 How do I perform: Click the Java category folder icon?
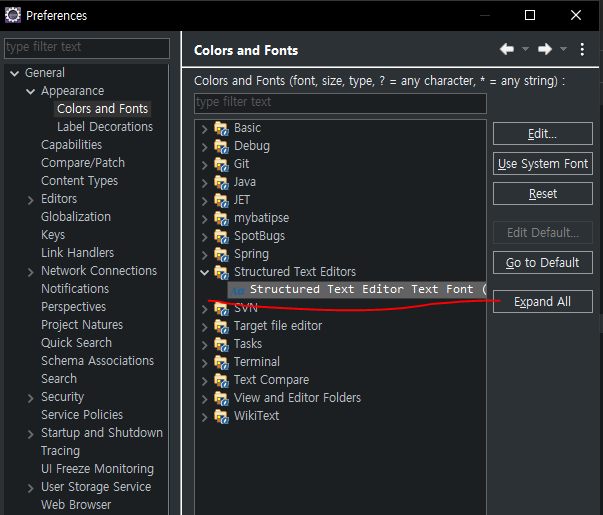pos(221,182)
